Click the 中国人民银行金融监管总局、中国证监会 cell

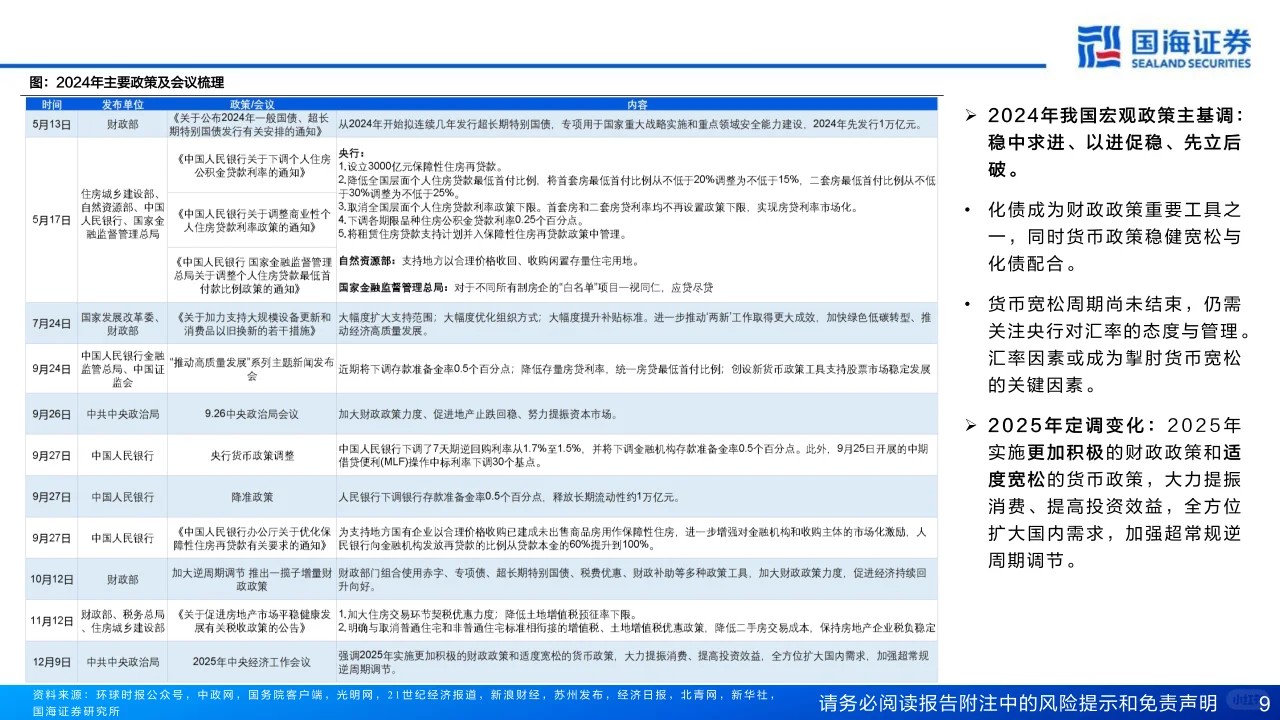(x=123, y=369)
